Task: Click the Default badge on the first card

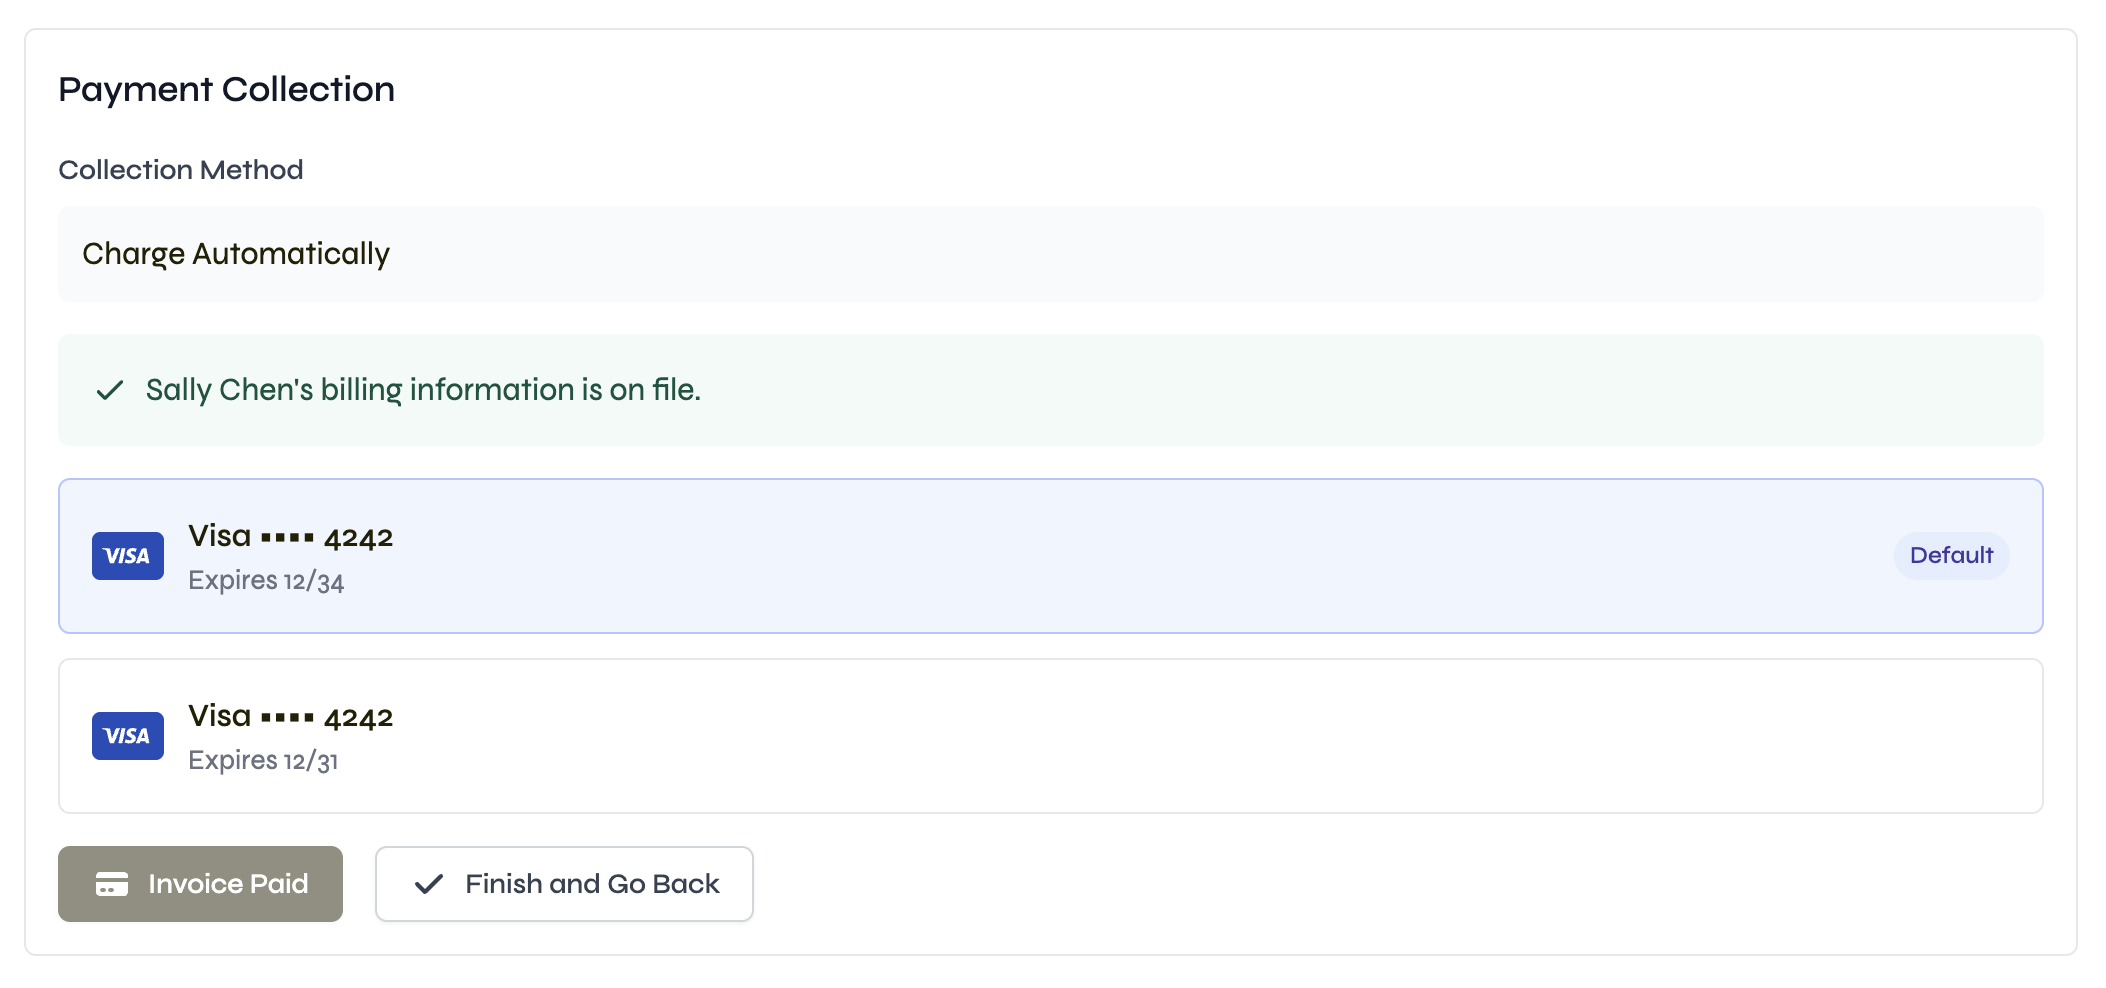Action: click(x=1951, y=556)
